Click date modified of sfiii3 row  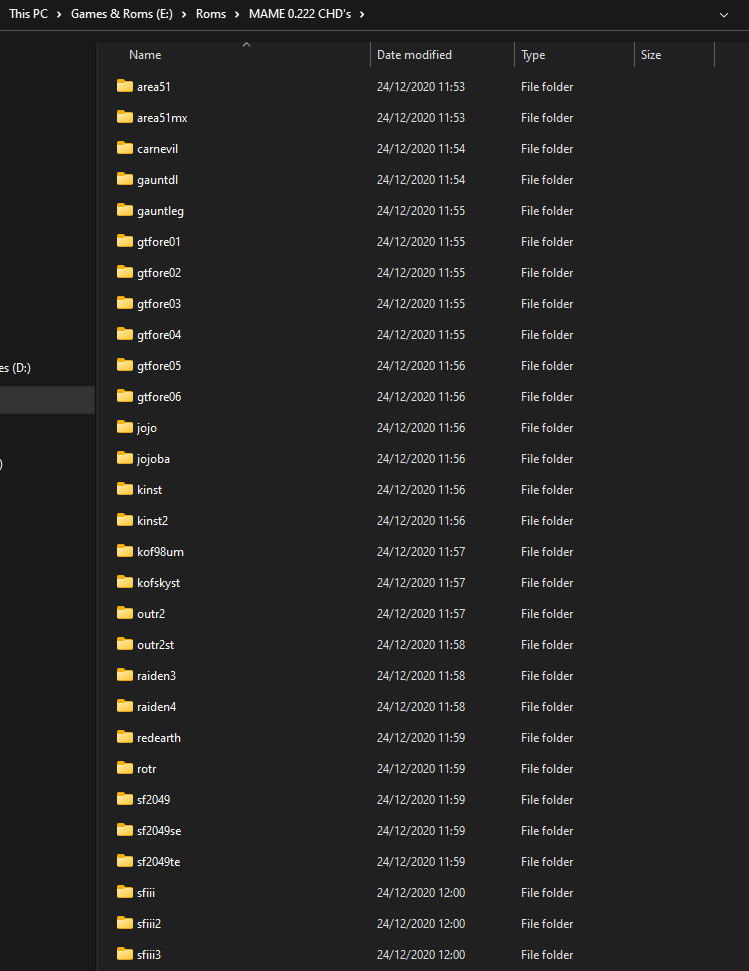421,954
